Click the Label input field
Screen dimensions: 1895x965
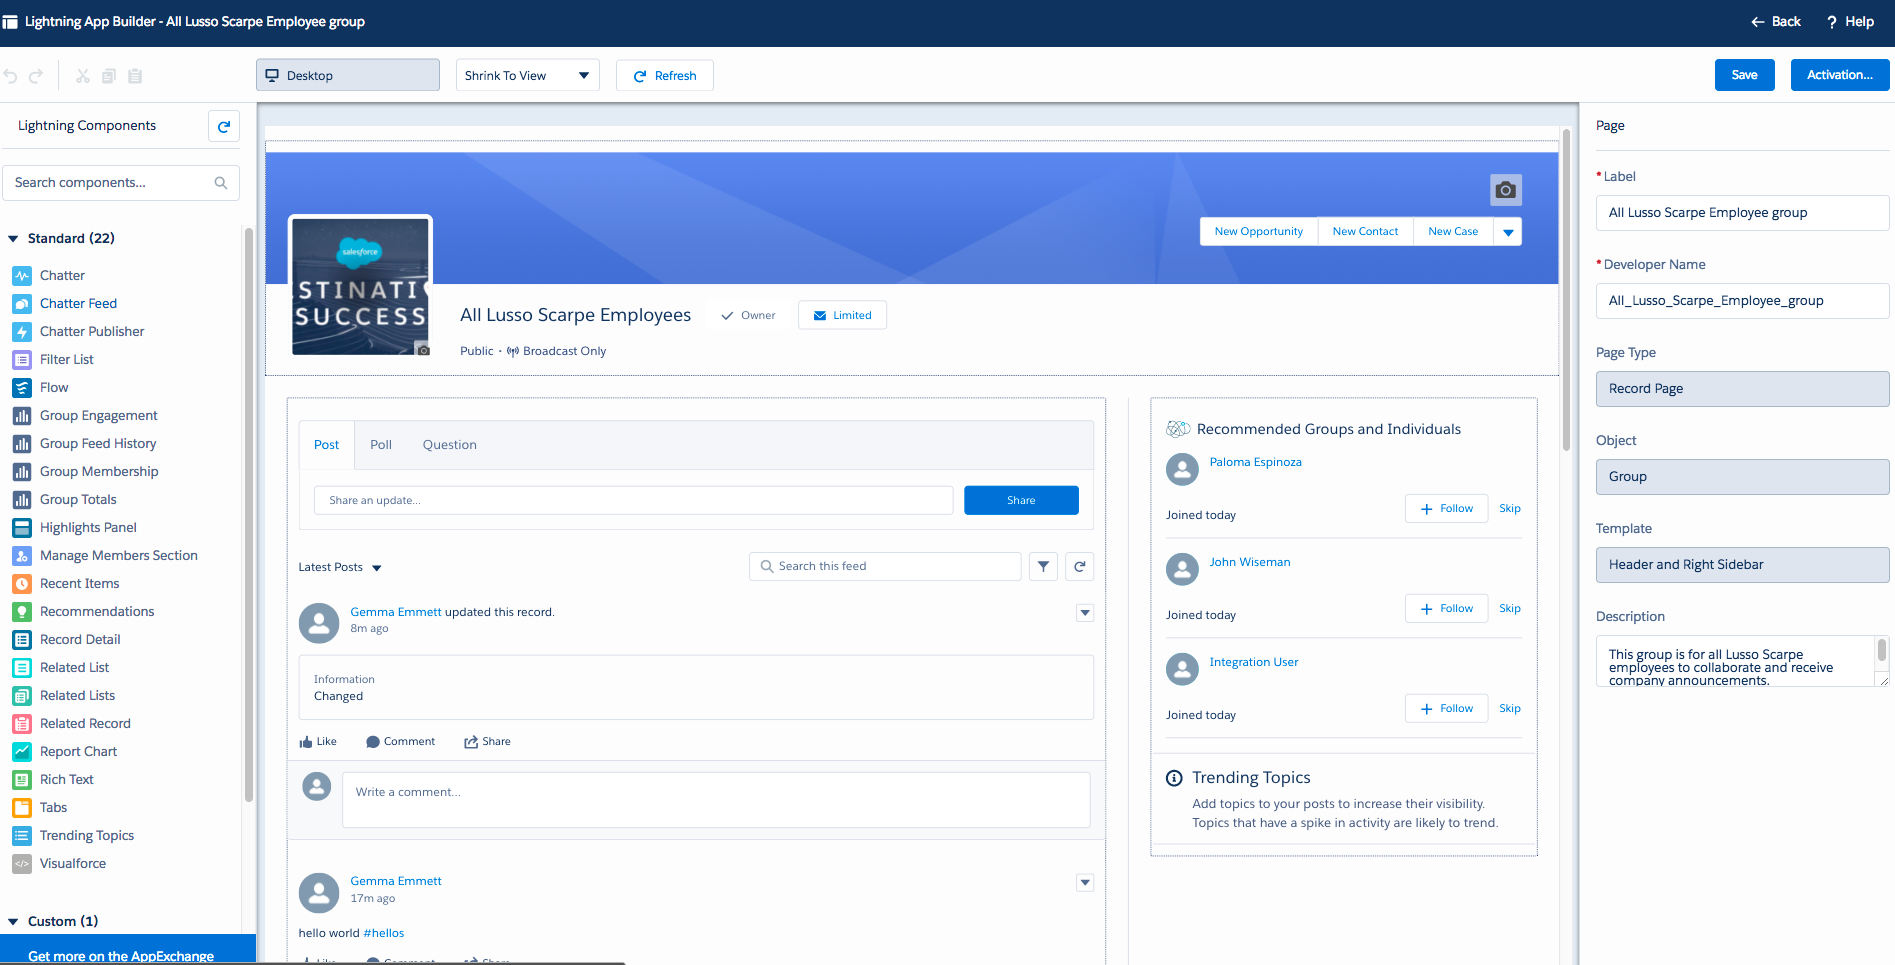1742,213
